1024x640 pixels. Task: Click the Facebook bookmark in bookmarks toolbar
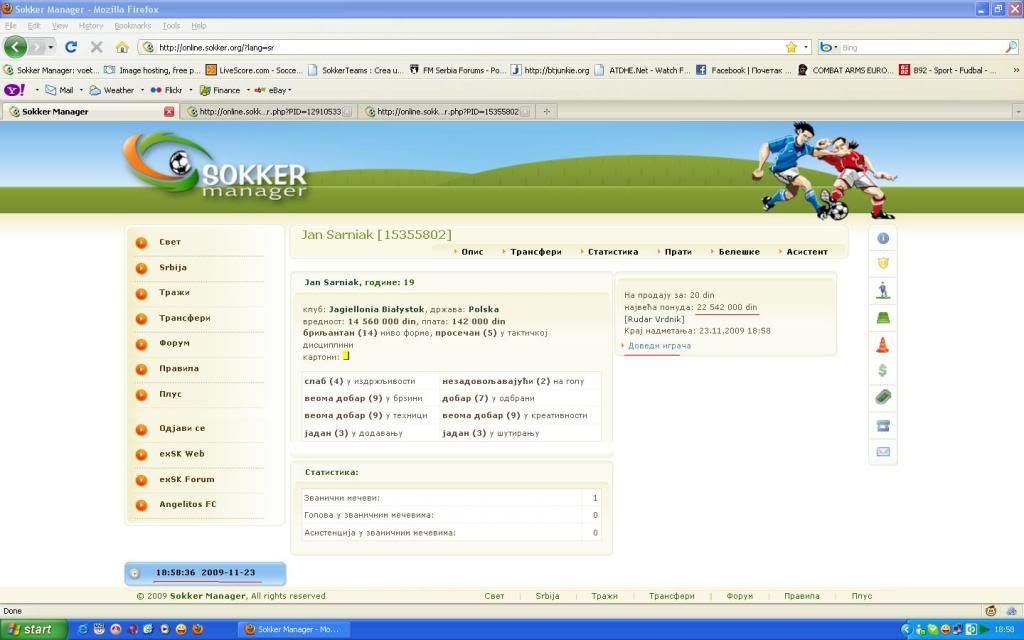pos(744,70)
